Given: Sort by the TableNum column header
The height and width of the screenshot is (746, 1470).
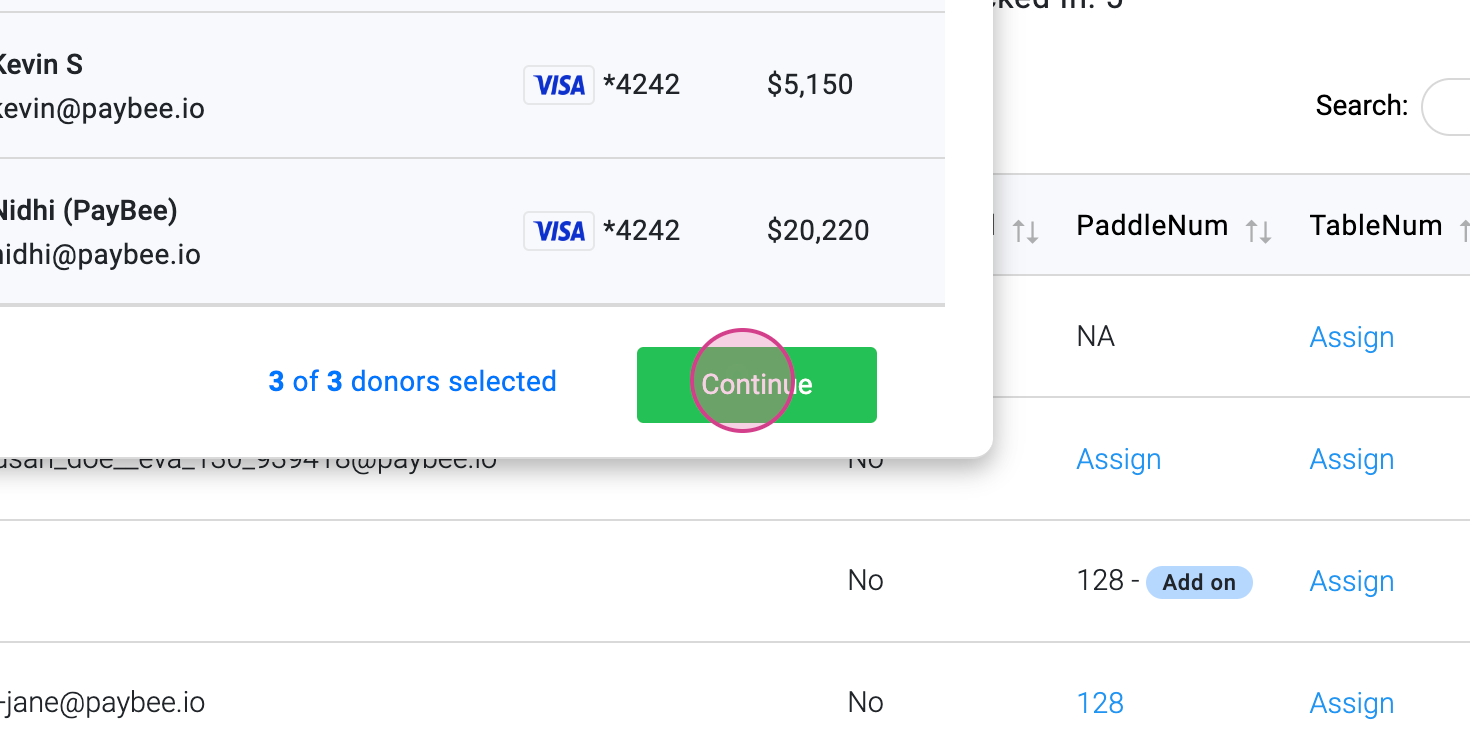Looking at the screenshot, I should coord(1375,226).
